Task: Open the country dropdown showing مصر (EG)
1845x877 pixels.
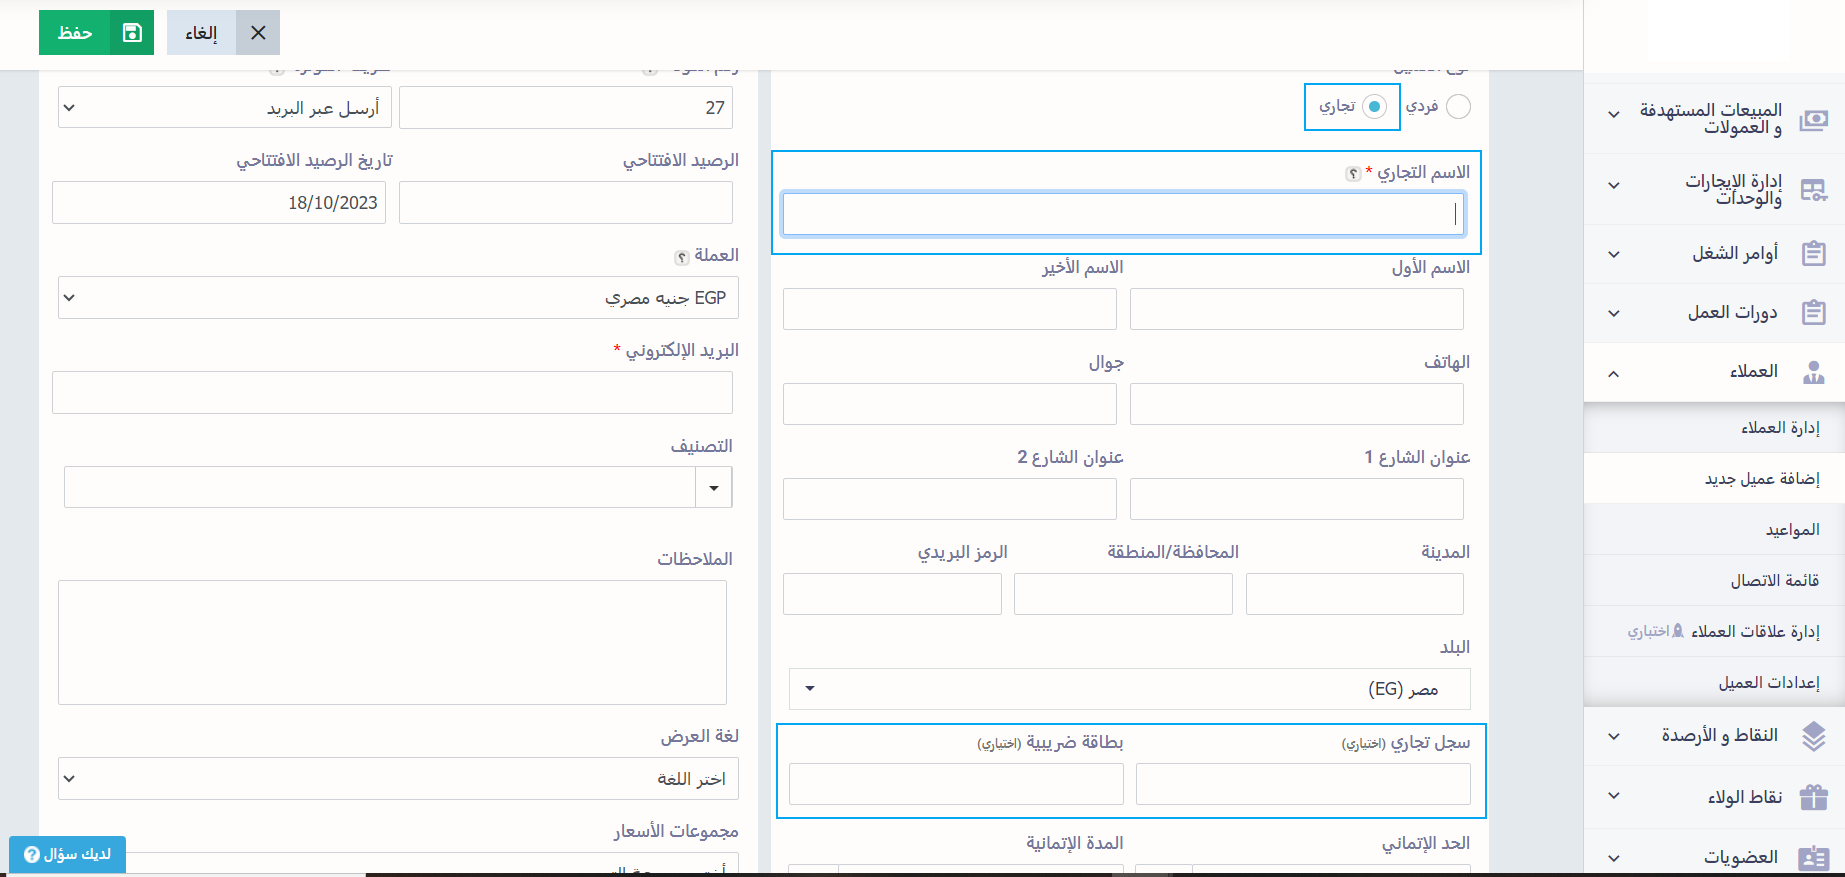Action: click(1129, 689)
